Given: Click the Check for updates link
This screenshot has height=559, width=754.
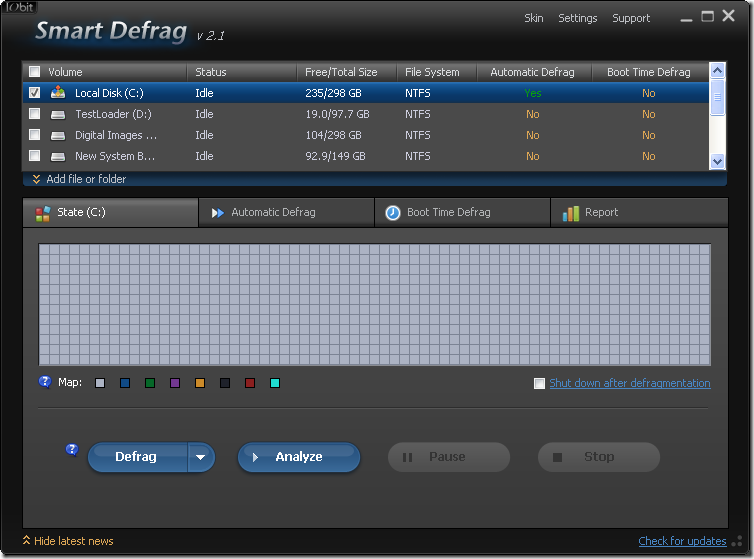Looking at the screenshot, I should (682, 541).
